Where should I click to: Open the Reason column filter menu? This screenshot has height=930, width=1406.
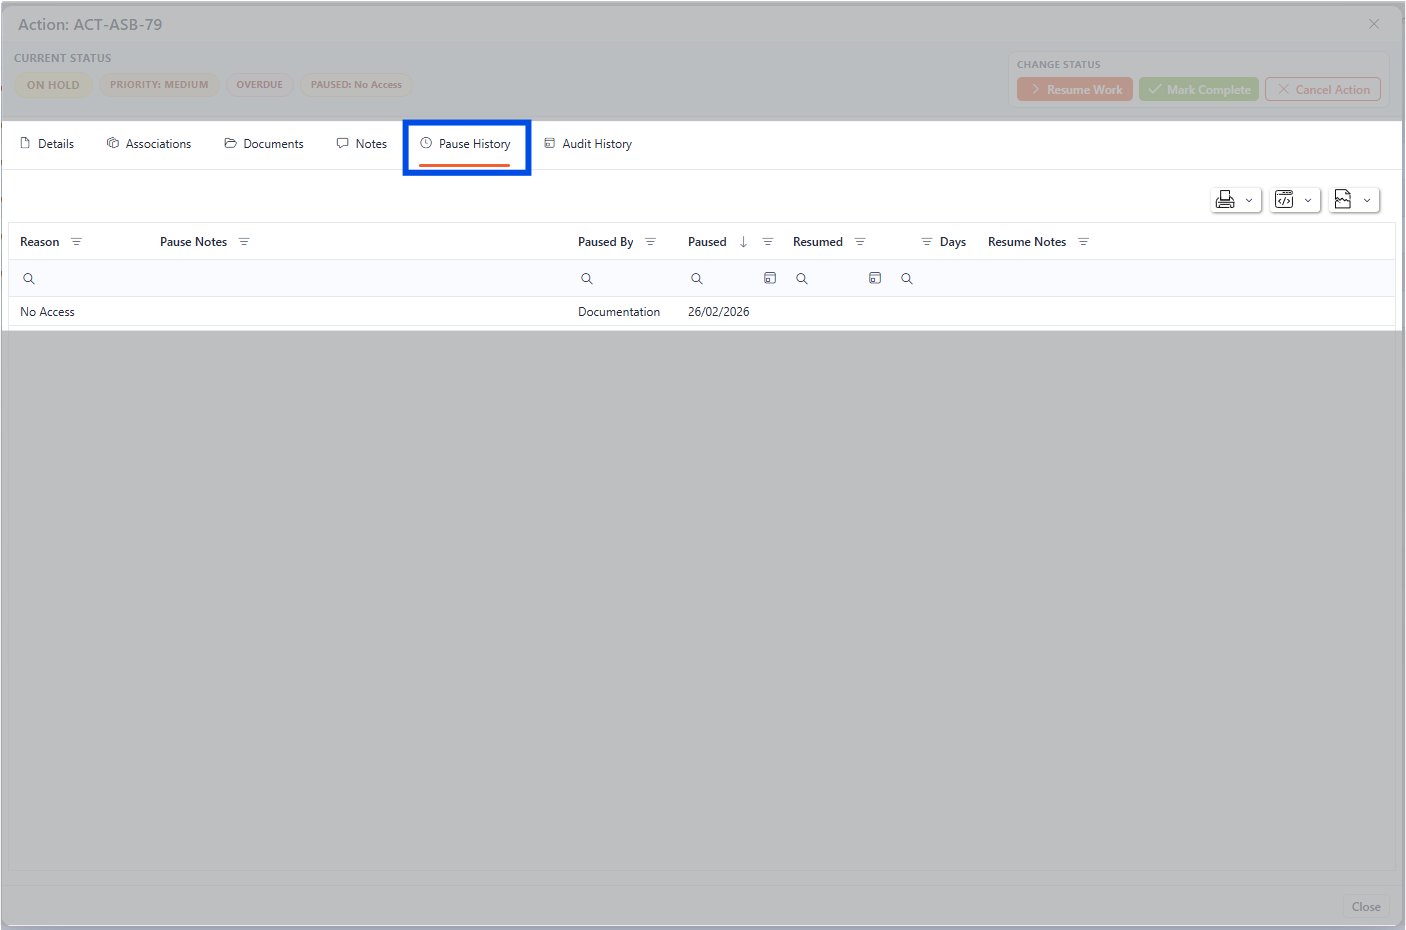pos(76,242)
